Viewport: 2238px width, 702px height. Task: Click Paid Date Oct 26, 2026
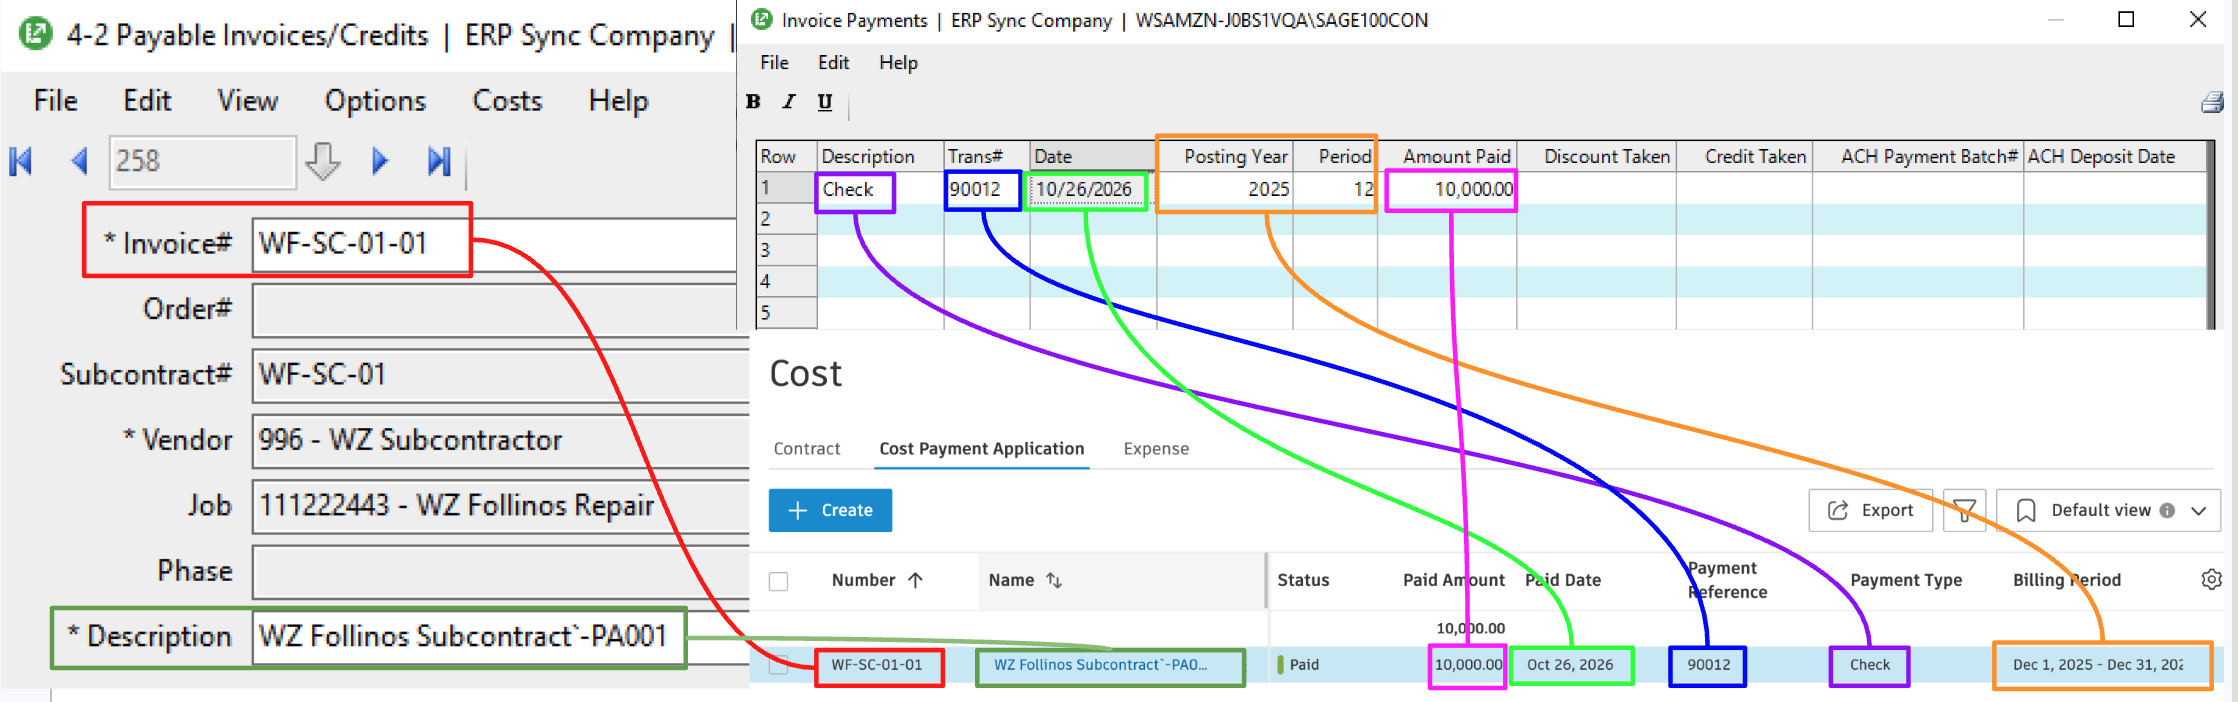click(x=1570, y=665)
